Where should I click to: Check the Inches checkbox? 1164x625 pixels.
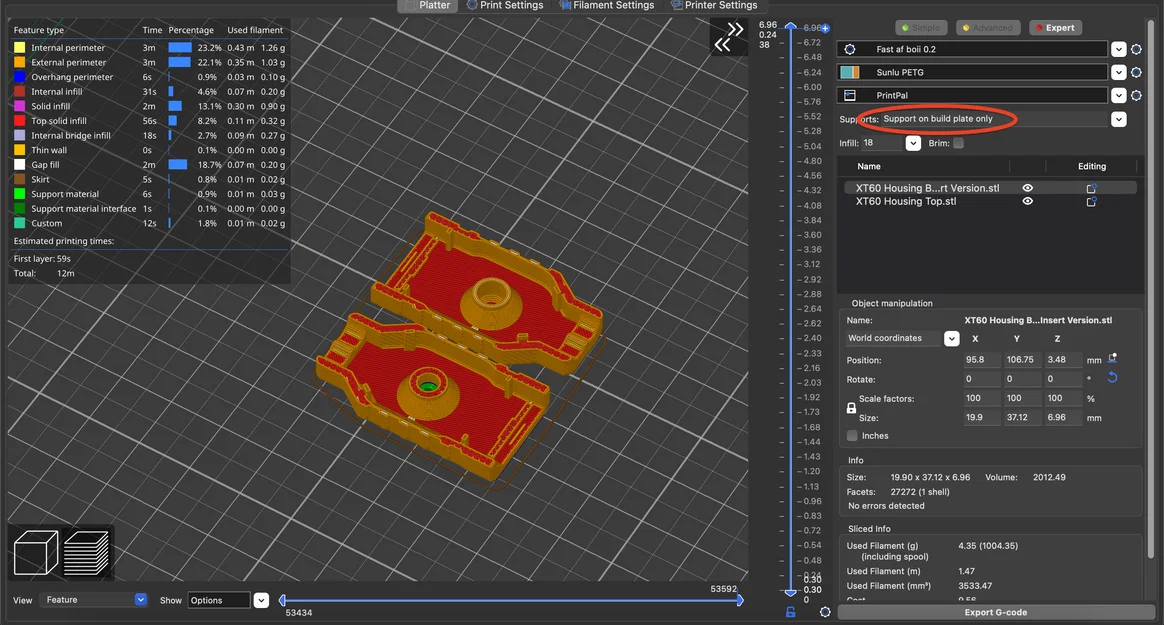852,436
